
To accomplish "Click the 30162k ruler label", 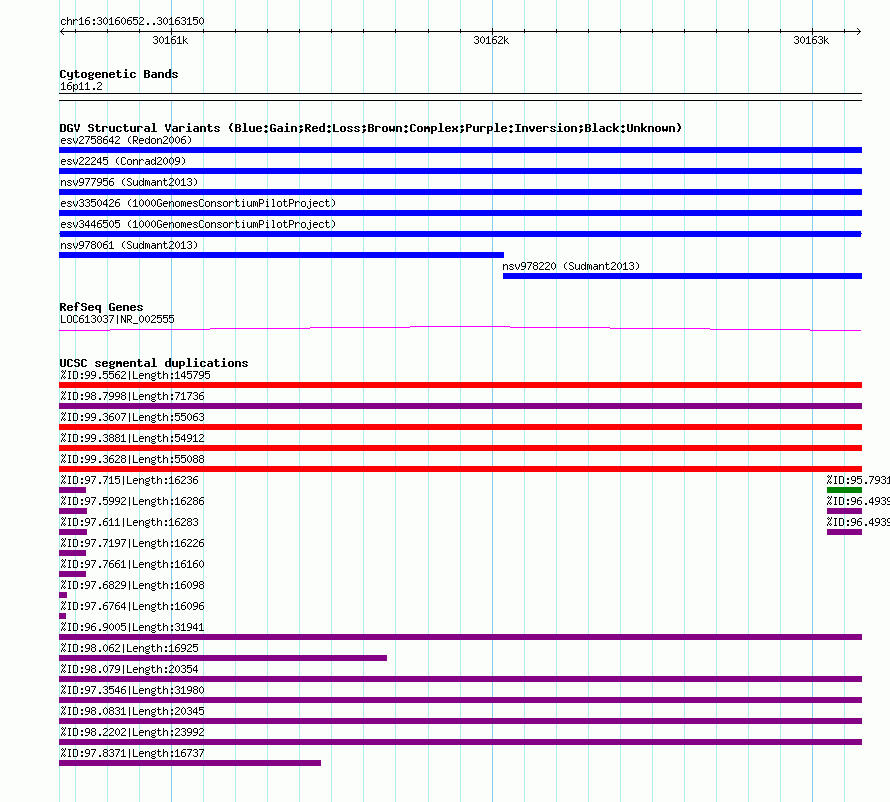I will 491,40.
